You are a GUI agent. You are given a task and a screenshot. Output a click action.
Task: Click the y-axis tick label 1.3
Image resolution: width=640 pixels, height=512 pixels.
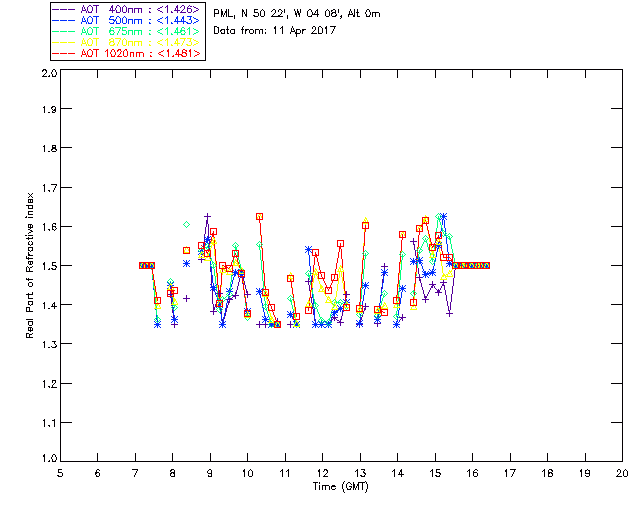[49, 344]
